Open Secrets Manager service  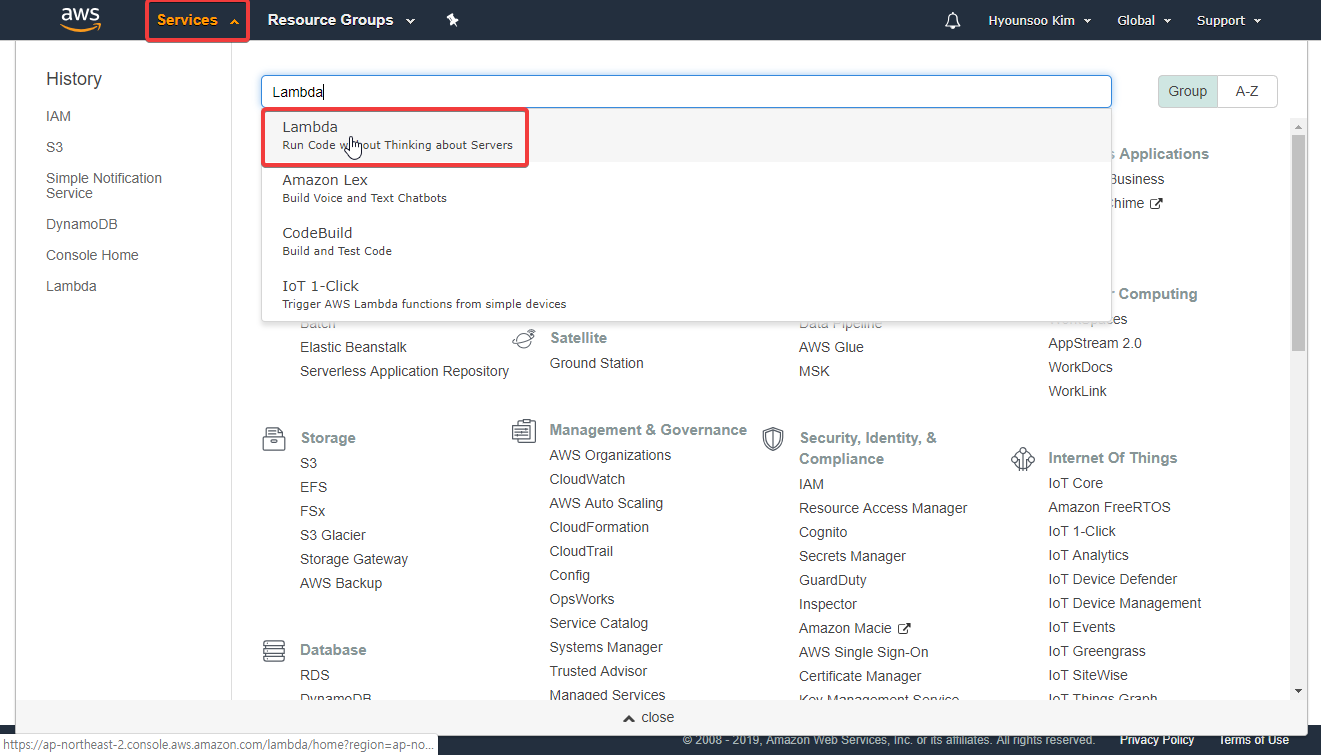[x=852, y=556]
